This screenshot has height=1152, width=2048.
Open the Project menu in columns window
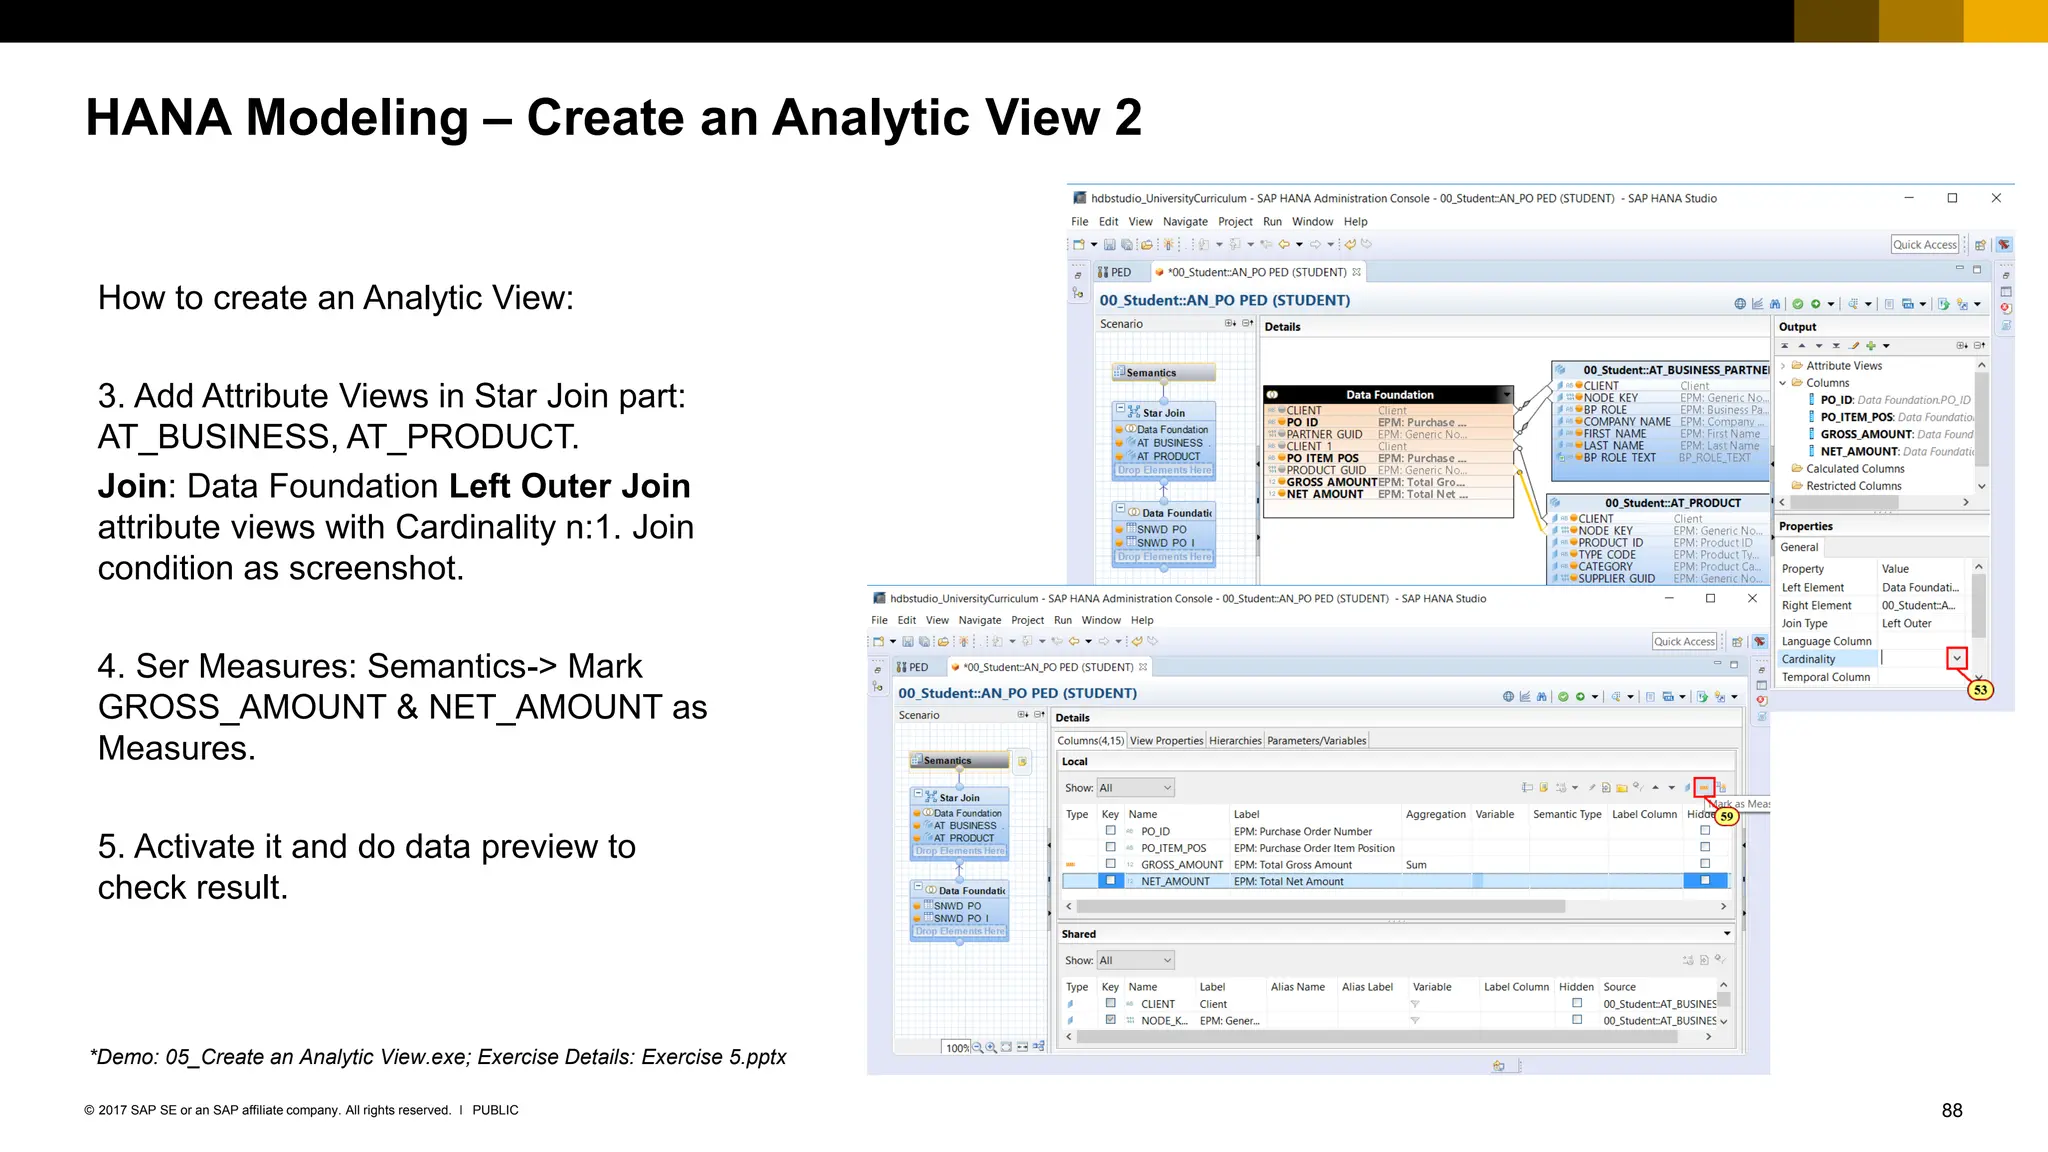coord(1027,620)
